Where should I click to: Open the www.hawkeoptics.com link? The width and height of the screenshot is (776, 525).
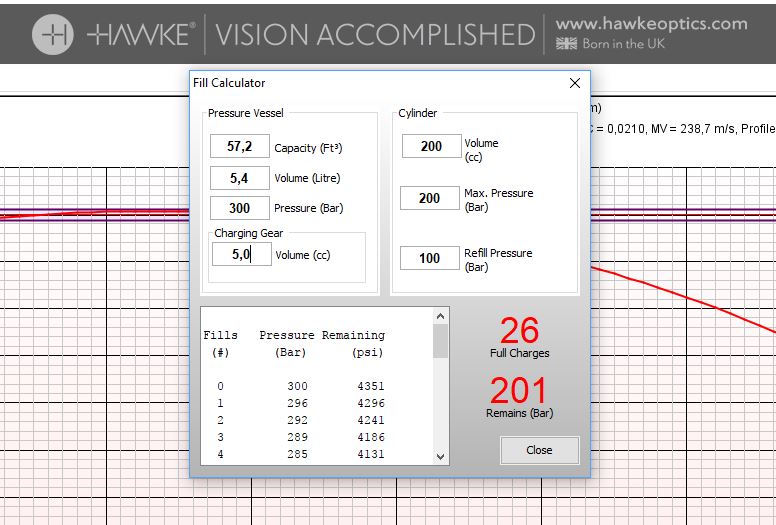click(651, 23)
